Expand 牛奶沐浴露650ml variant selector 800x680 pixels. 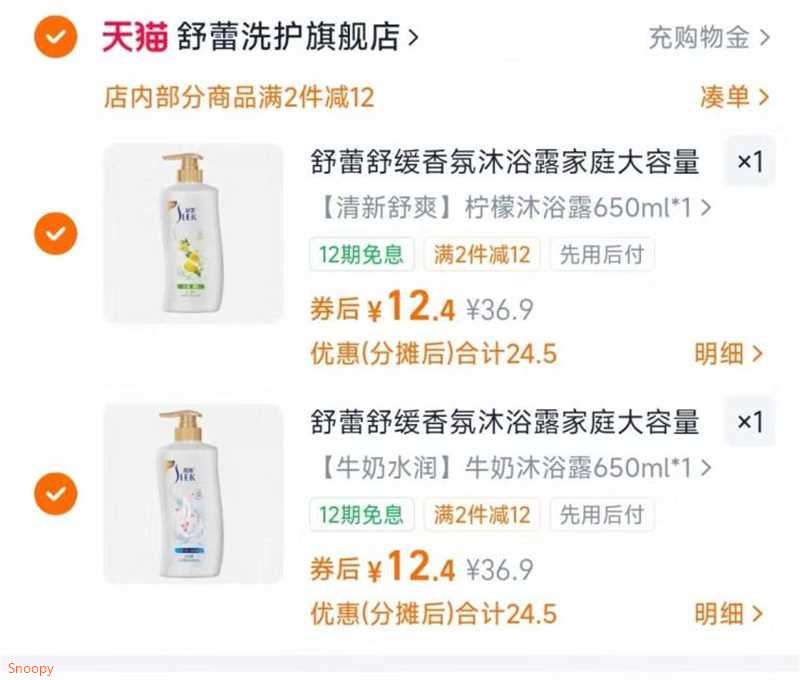[515, 468]
